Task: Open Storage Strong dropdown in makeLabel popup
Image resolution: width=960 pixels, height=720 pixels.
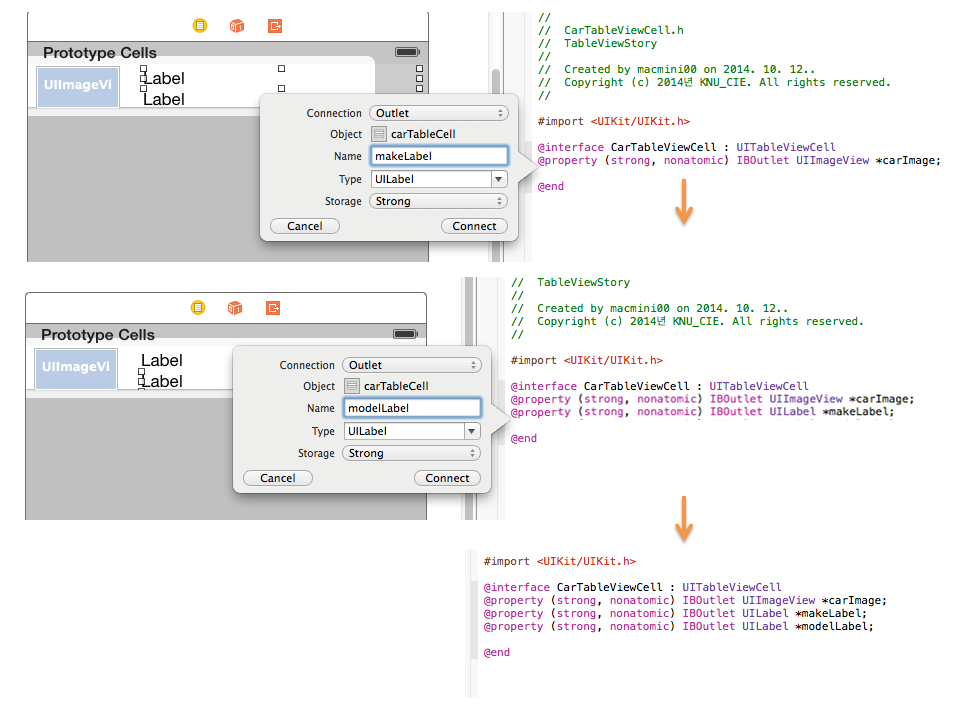Action: tap(438, 201)
